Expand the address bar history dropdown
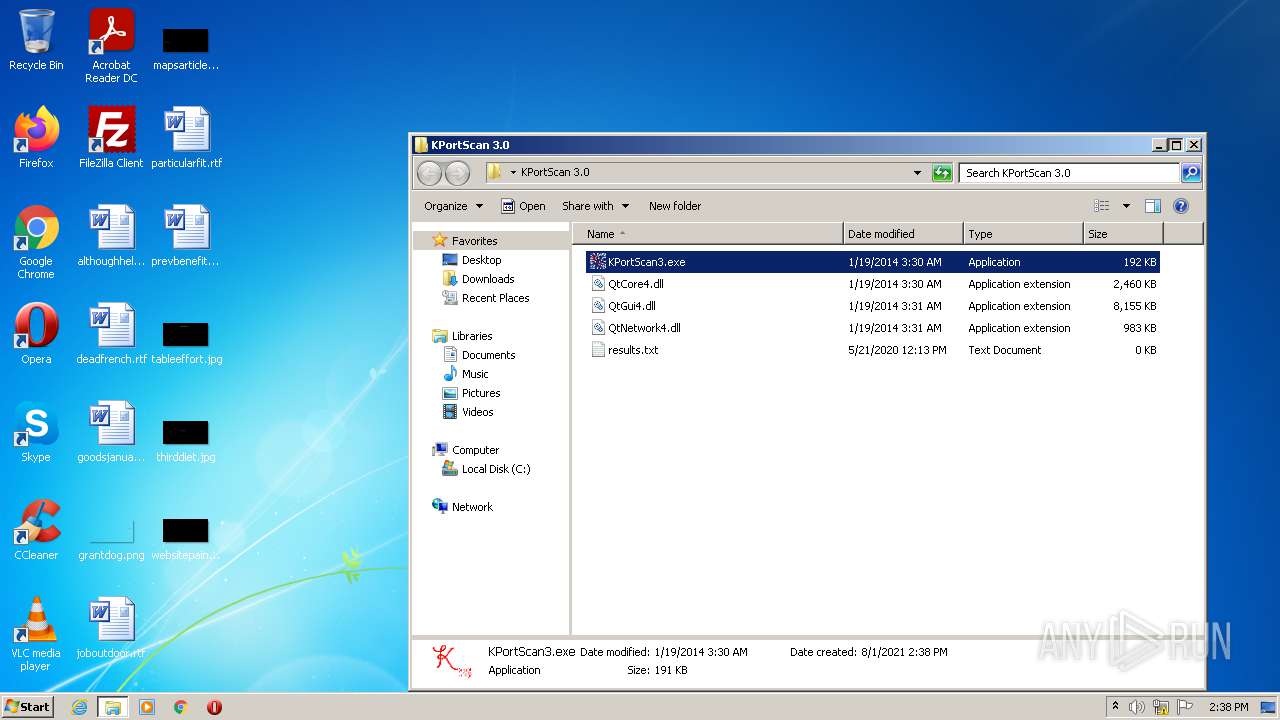This screenshot has width=1280, height=720. (x=917, y=173)
